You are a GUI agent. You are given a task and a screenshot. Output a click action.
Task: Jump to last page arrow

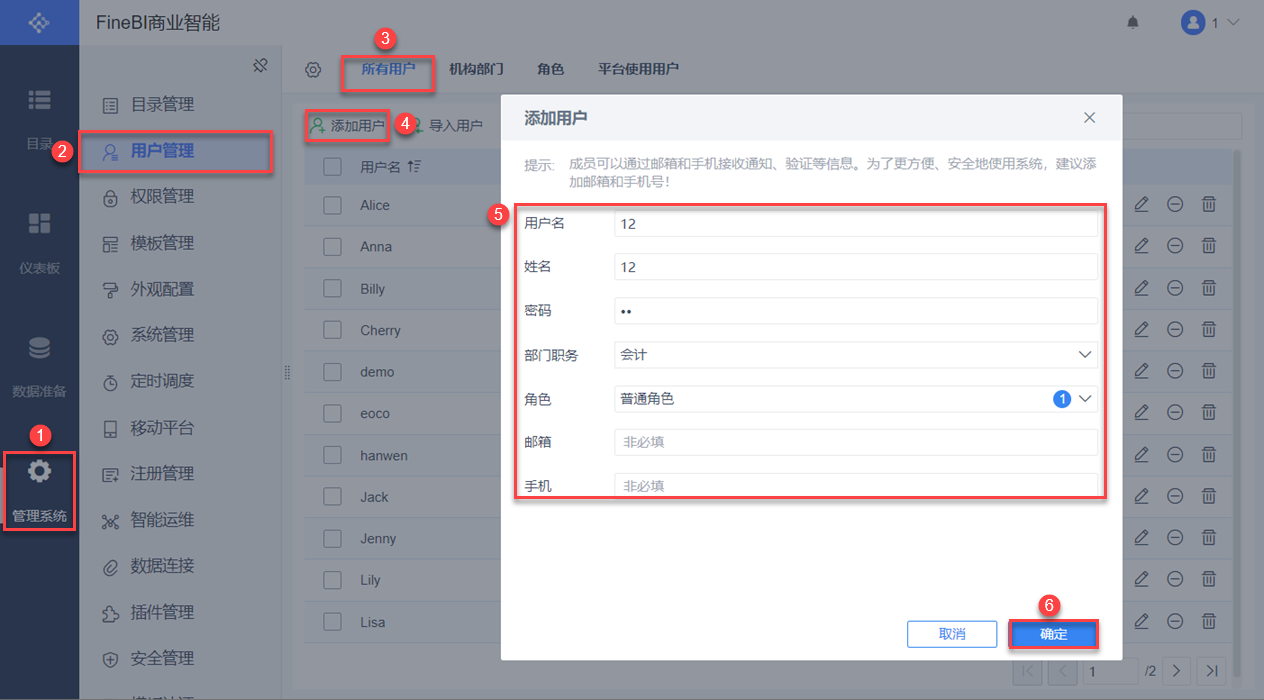click(x=1211, y=670)
